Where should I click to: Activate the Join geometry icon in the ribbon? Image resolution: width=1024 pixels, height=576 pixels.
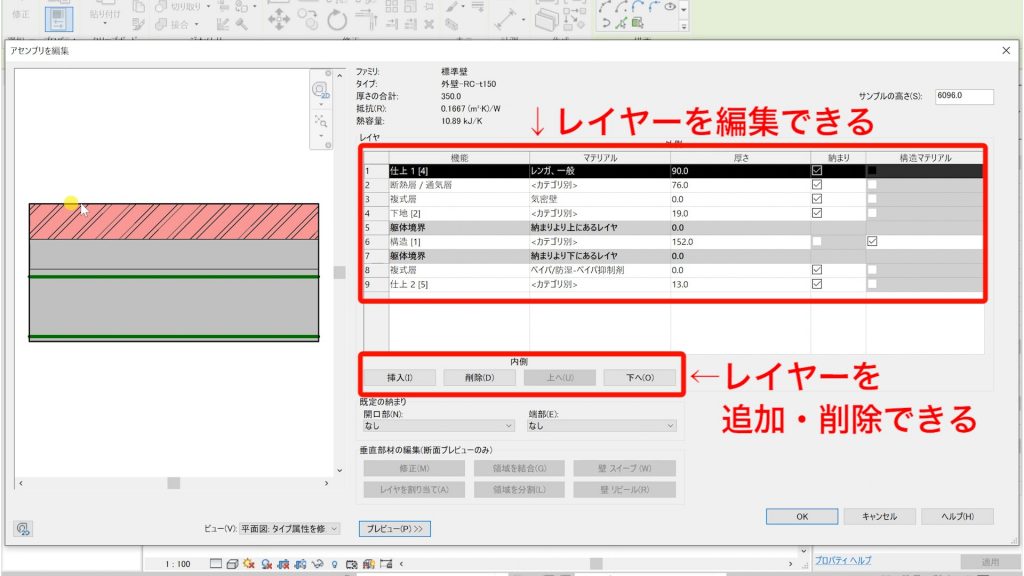pyautogui.click(x=162, y=24)
